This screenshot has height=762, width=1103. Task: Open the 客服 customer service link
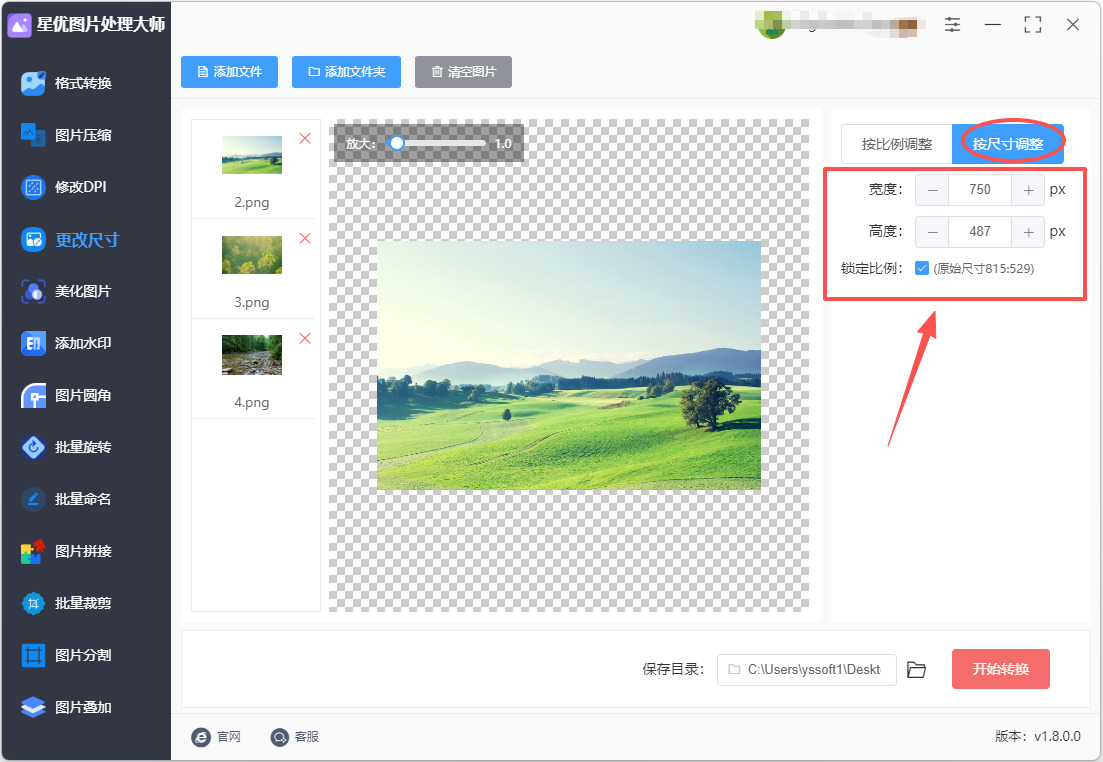pos(295,737)
